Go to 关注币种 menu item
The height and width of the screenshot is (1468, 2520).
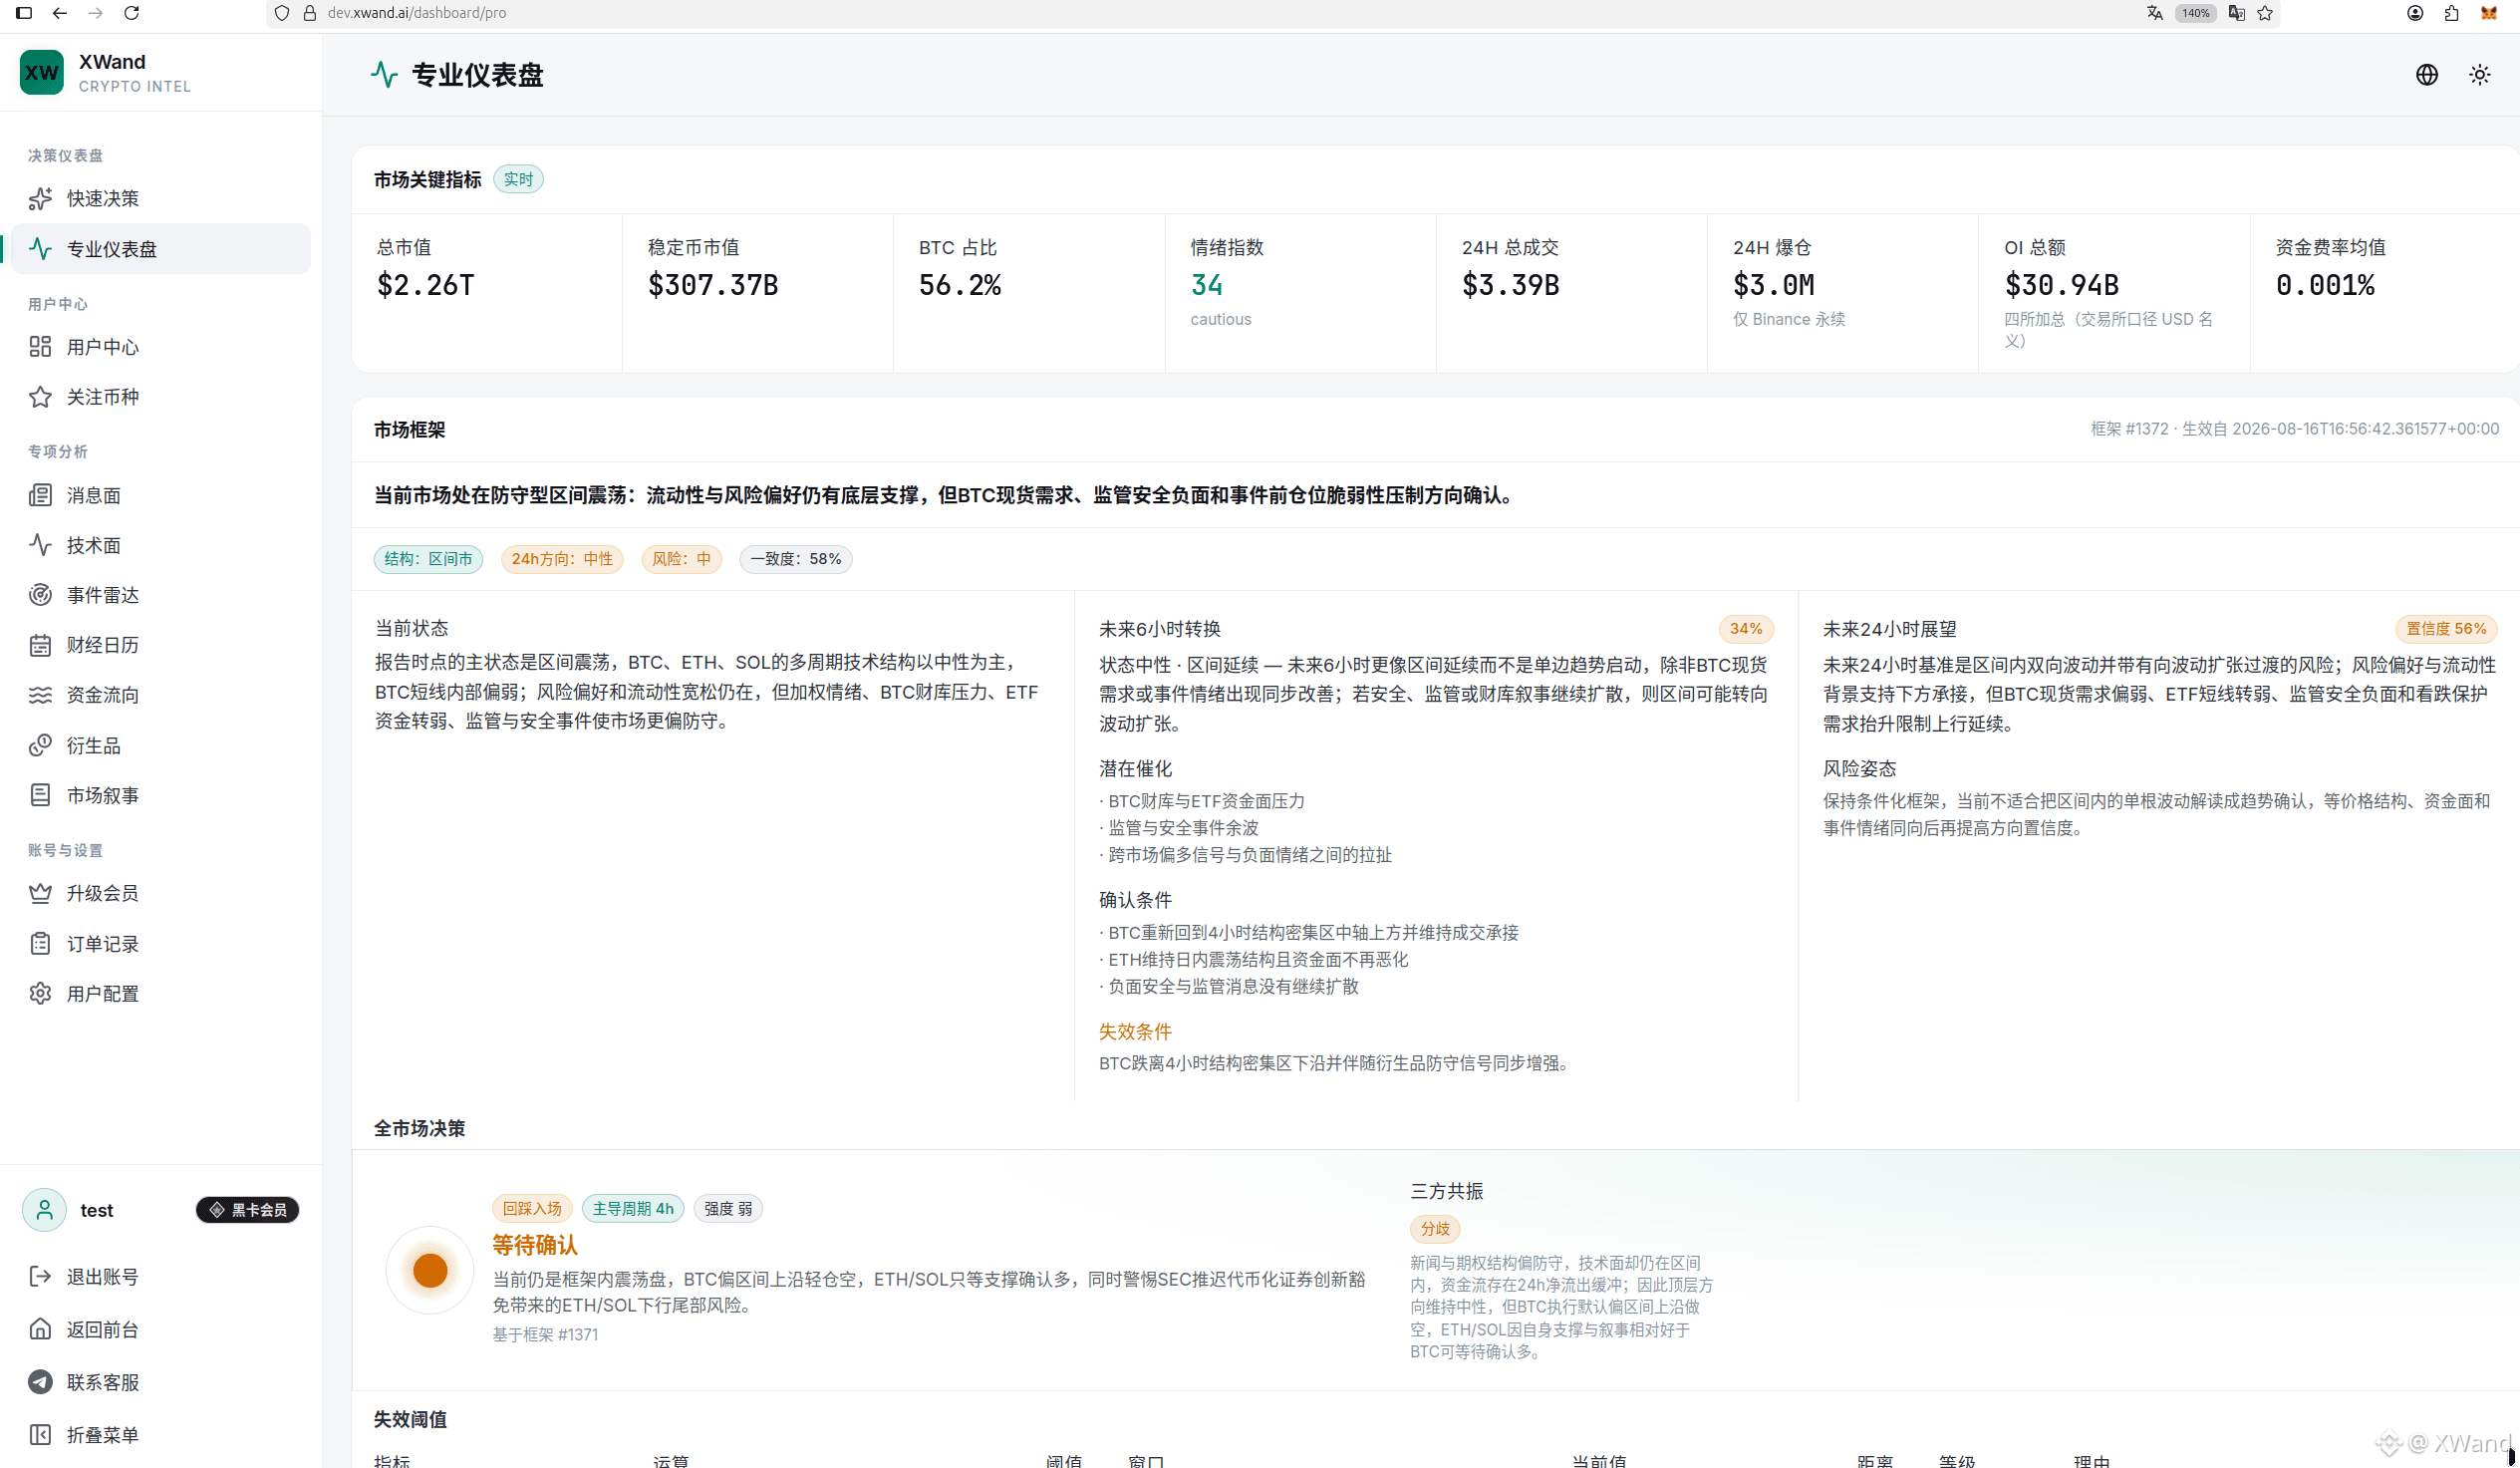160,397
